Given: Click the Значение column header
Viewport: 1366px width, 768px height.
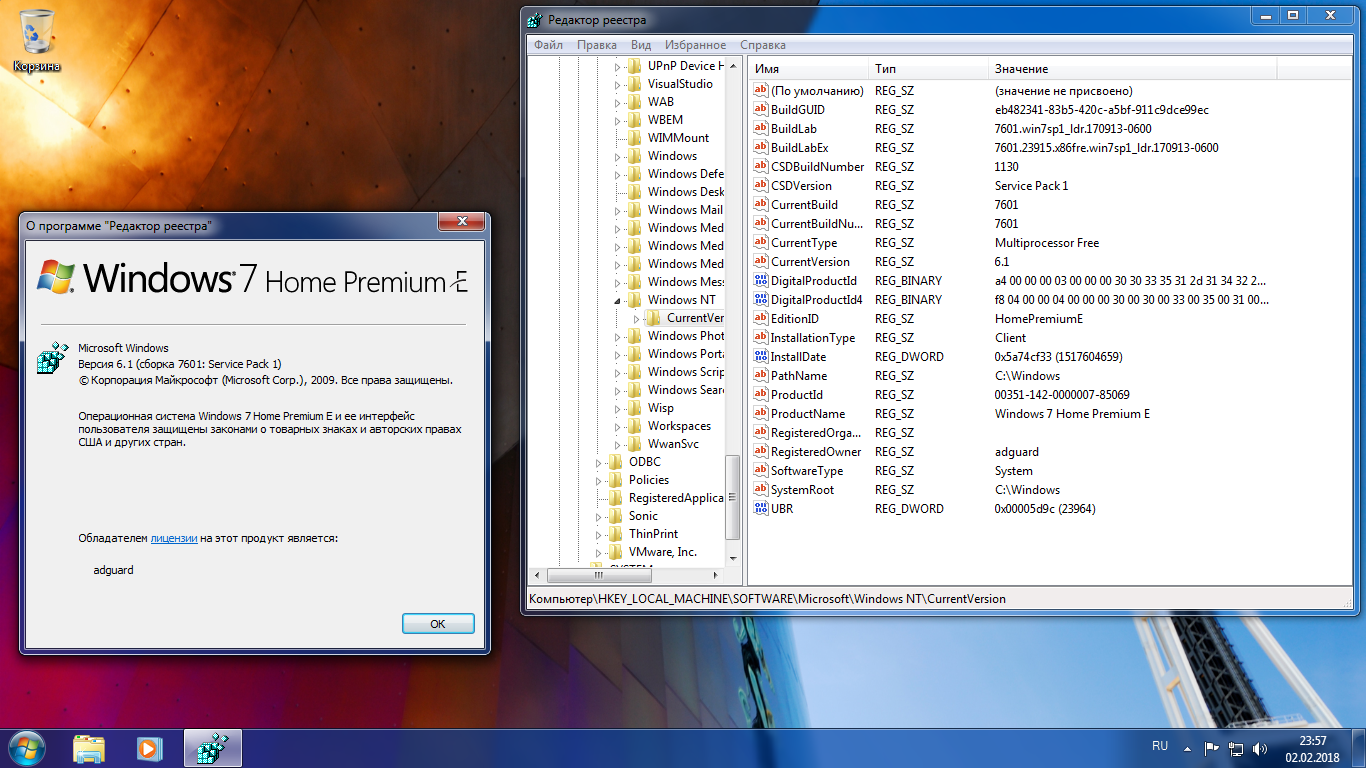Looking at the screenshot, I should (1021, 69).
